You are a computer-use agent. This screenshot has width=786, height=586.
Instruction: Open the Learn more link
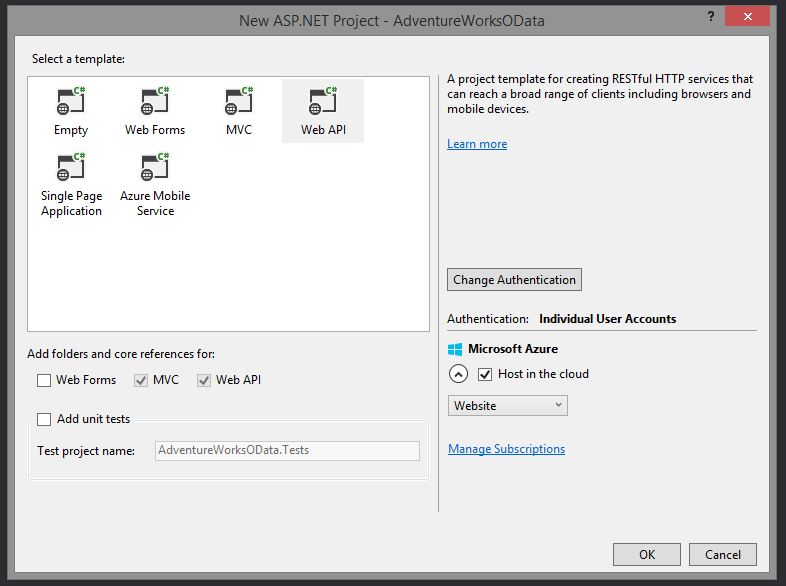point(477,144)
